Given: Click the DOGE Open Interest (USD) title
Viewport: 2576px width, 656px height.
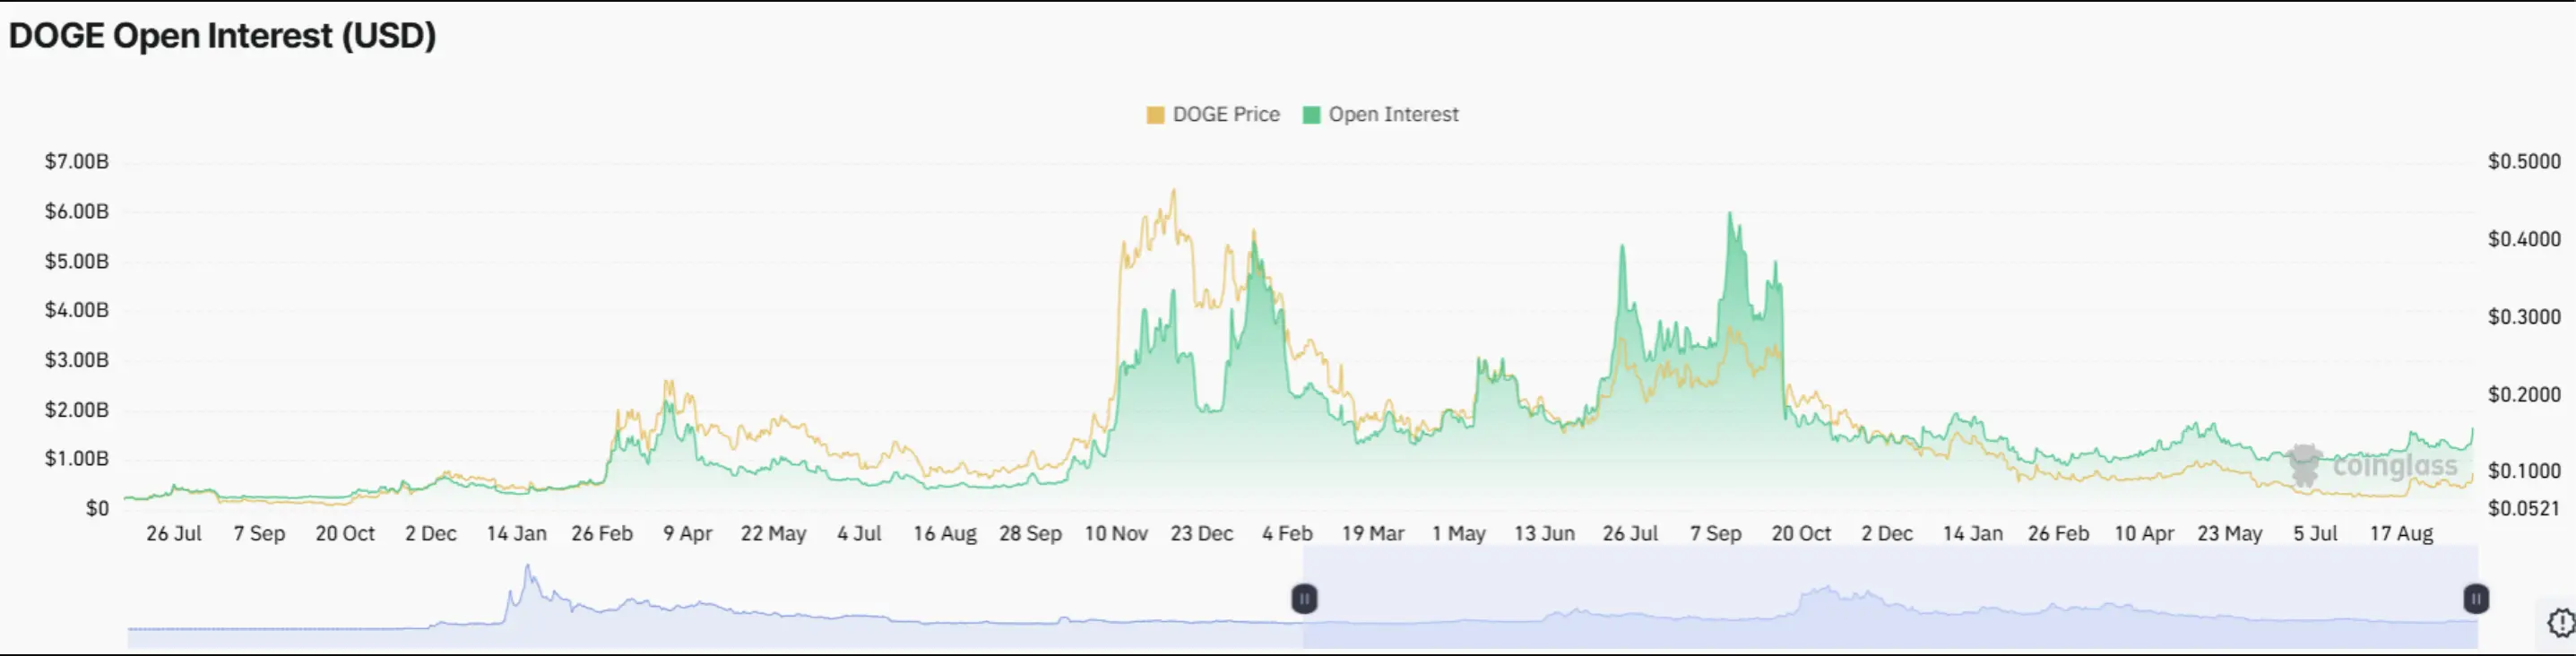Looking at the screenshot, I should (x=222, y=35).
